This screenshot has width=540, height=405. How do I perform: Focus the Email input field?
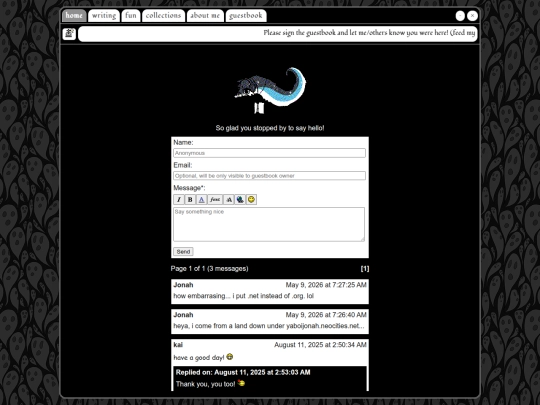point(269,176)
